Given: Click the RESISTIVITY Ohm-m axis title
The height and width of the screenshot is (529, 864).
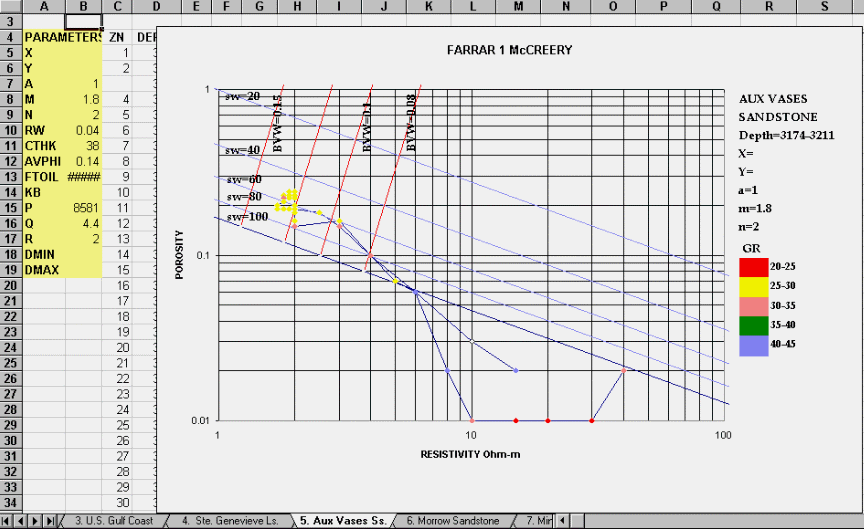Looking at the screenshot, I should (x=471, y=455).
